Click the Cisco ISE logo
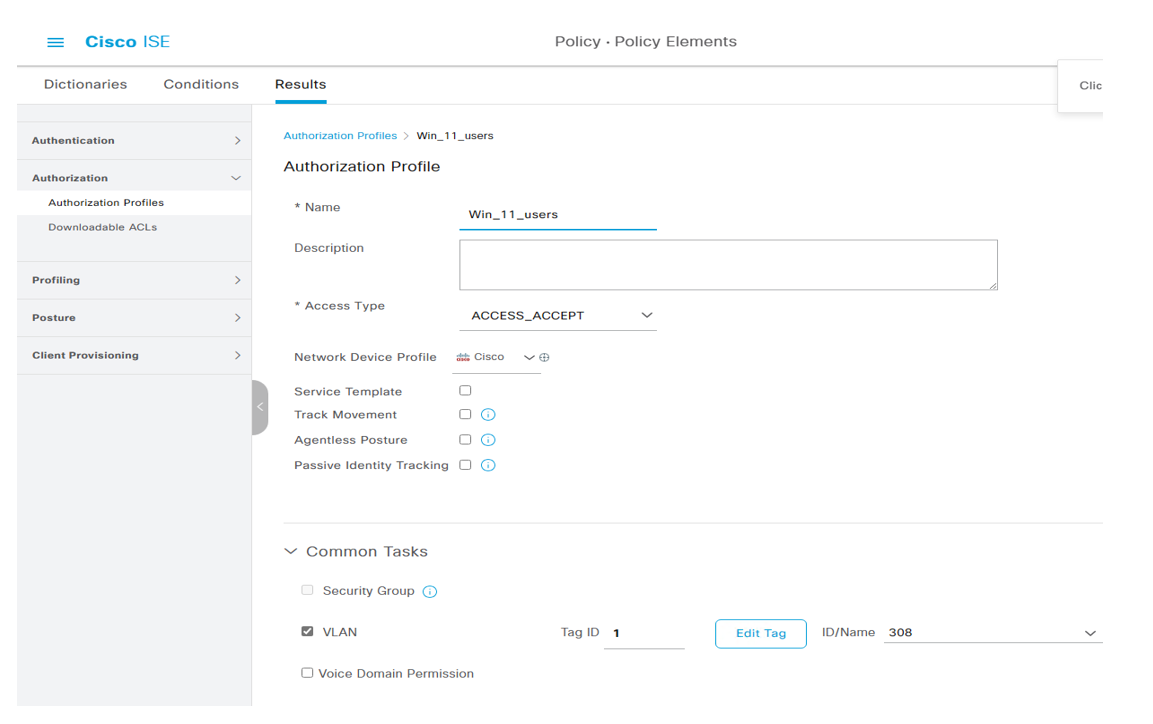Viewport: 1153px width, 724px height. coord(127,41)
